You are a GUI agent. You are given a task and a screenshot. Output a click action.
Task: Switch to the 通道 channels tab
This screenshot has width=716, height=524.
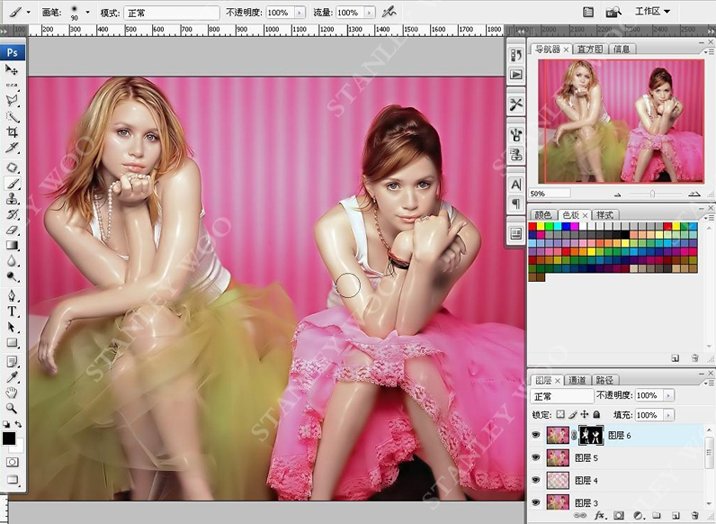577,380
